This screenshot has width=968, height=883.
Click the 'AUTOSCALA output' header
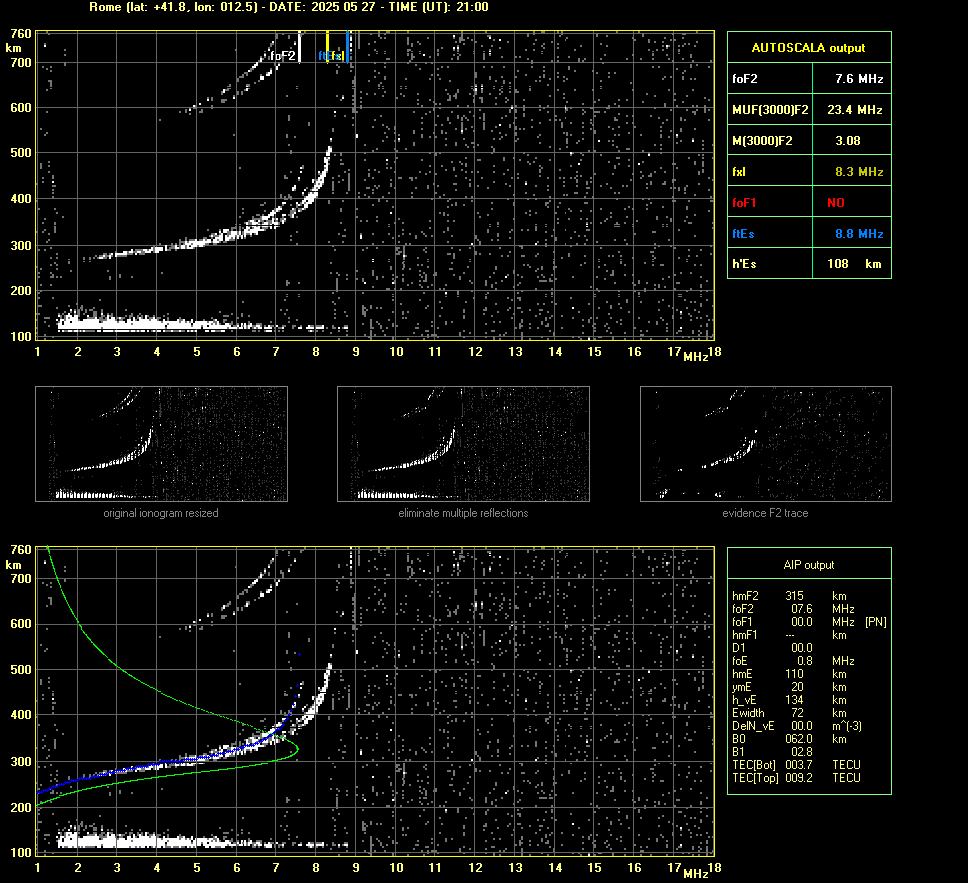click(x=808, y=48)
